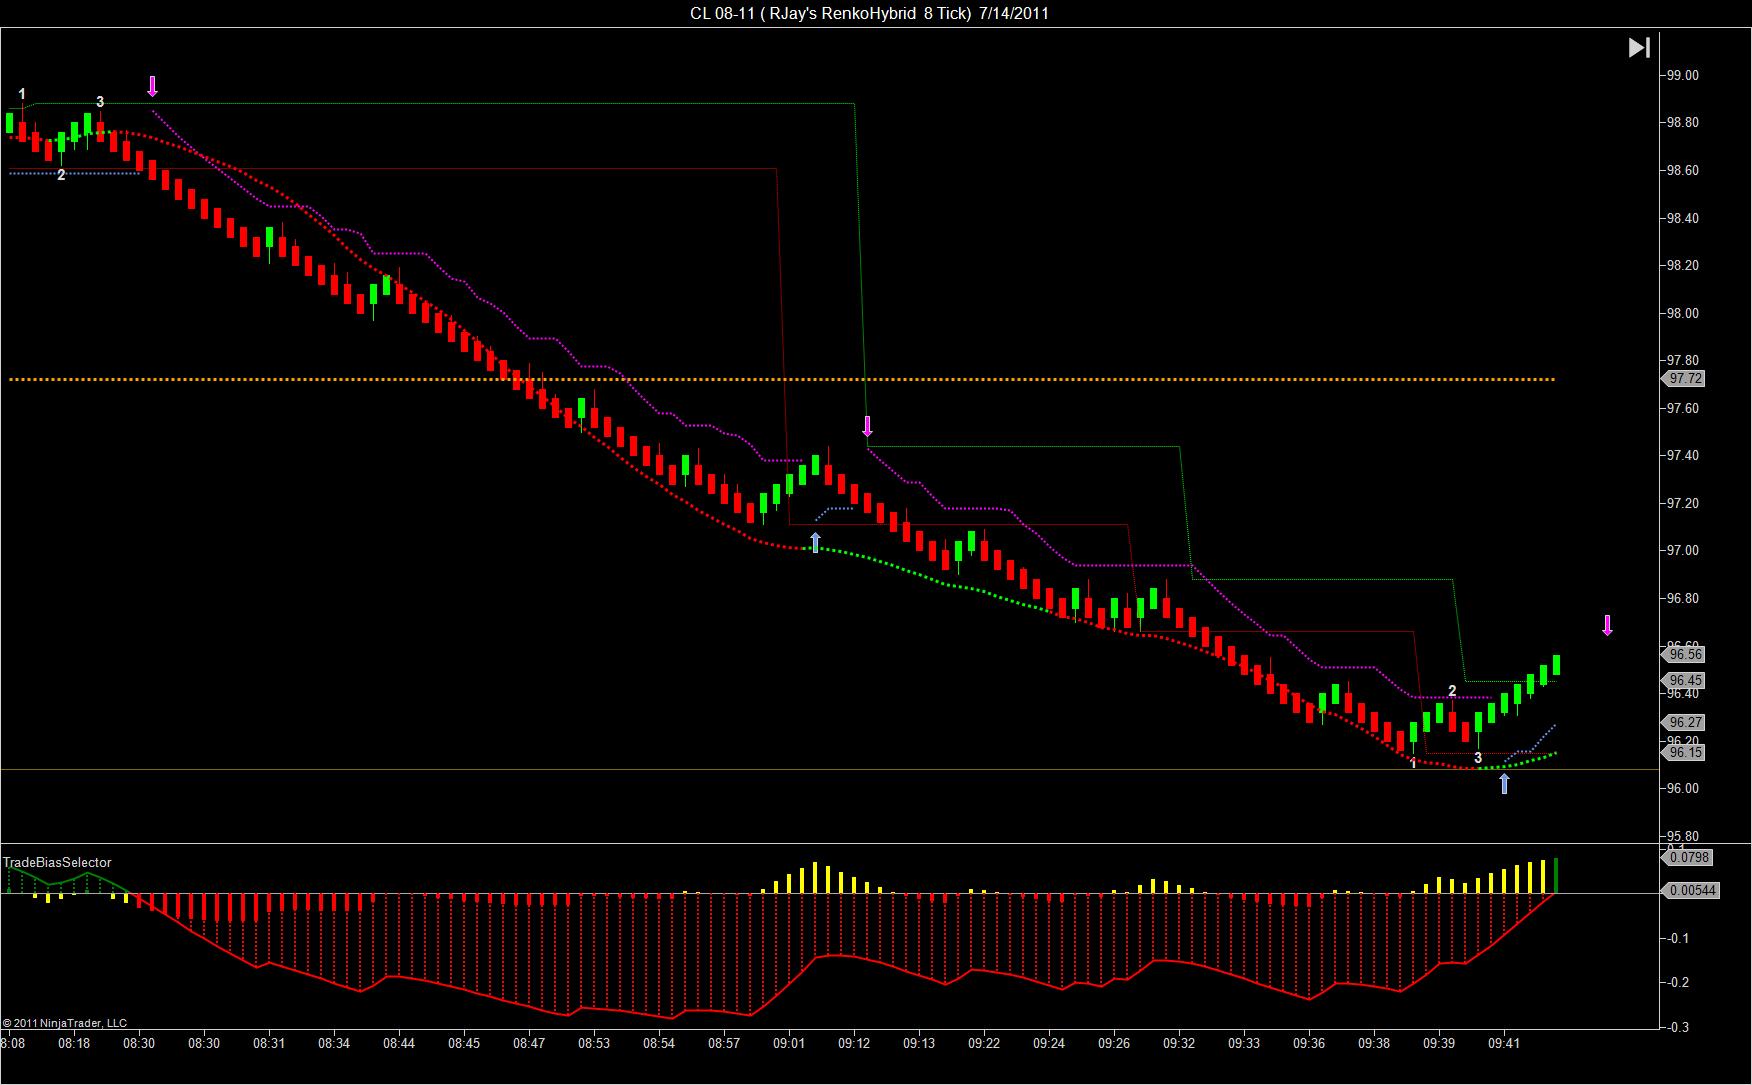Click the 09:26 time axis label
The height and width of the screenshot is (1085, 1752).
(x=1114, y=1044)
